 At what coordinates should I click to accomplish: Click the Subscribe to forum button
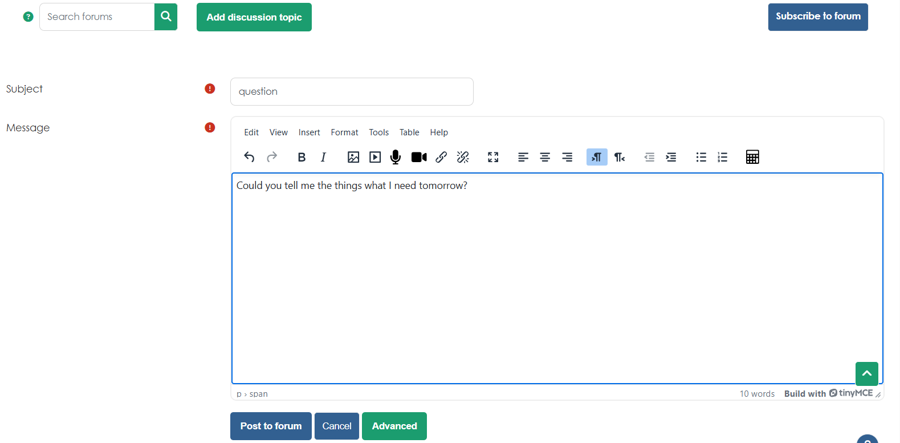click(x=818, y=17)
